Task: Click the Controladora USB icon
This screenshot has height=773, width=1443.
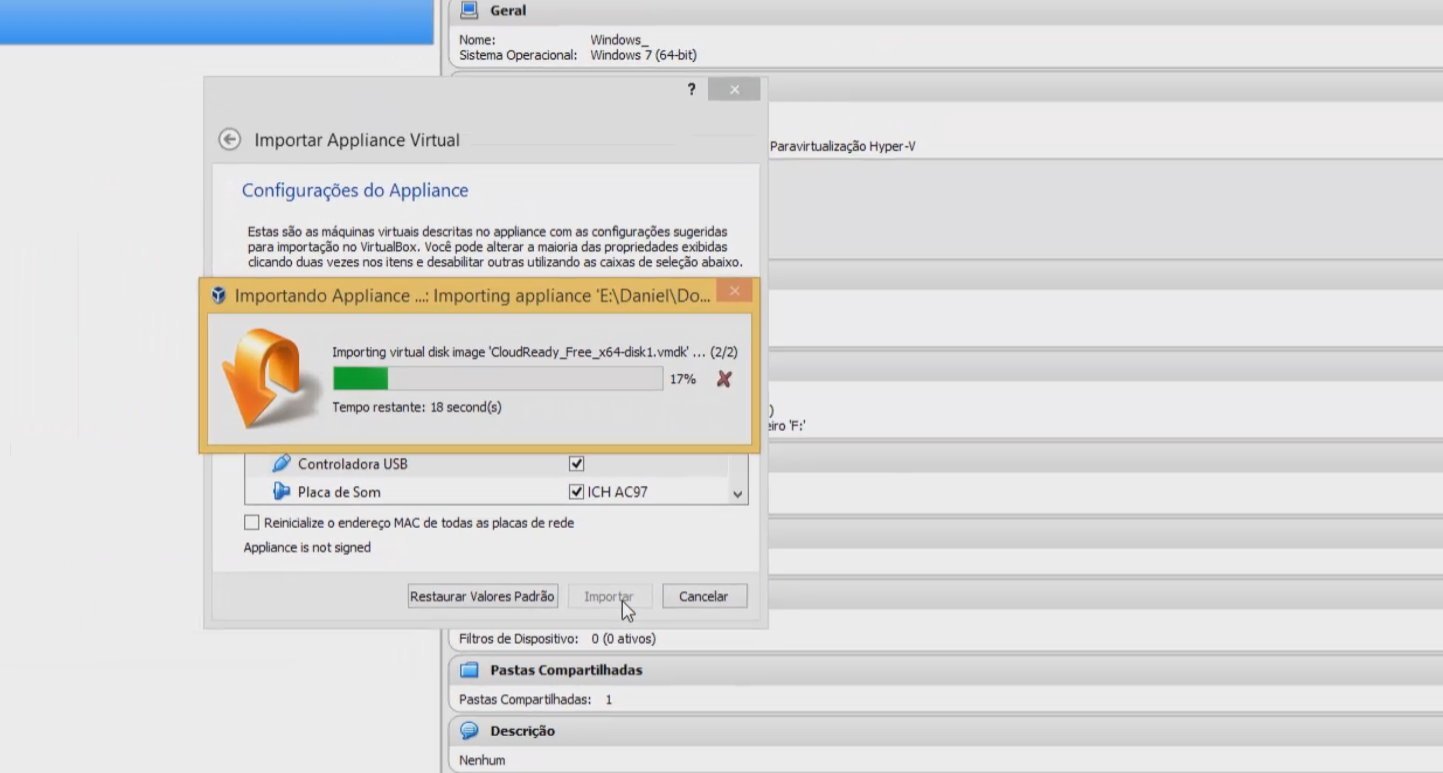Action: [282, 463]
